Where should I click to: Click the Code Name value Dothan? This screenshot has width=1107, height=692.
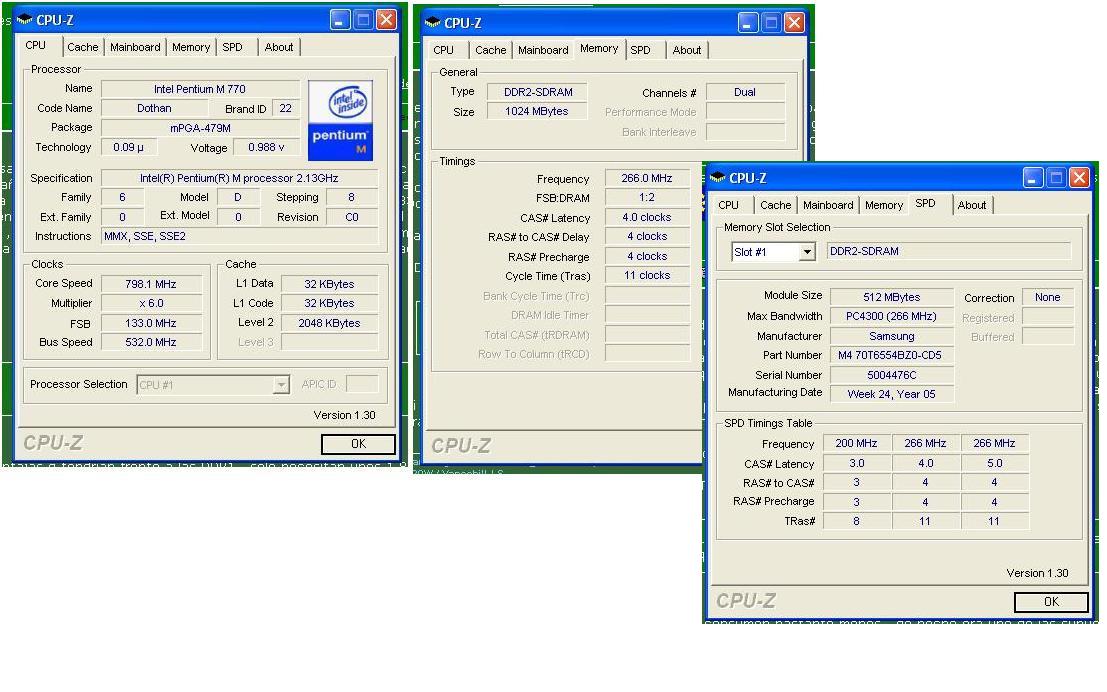[154, 108]
